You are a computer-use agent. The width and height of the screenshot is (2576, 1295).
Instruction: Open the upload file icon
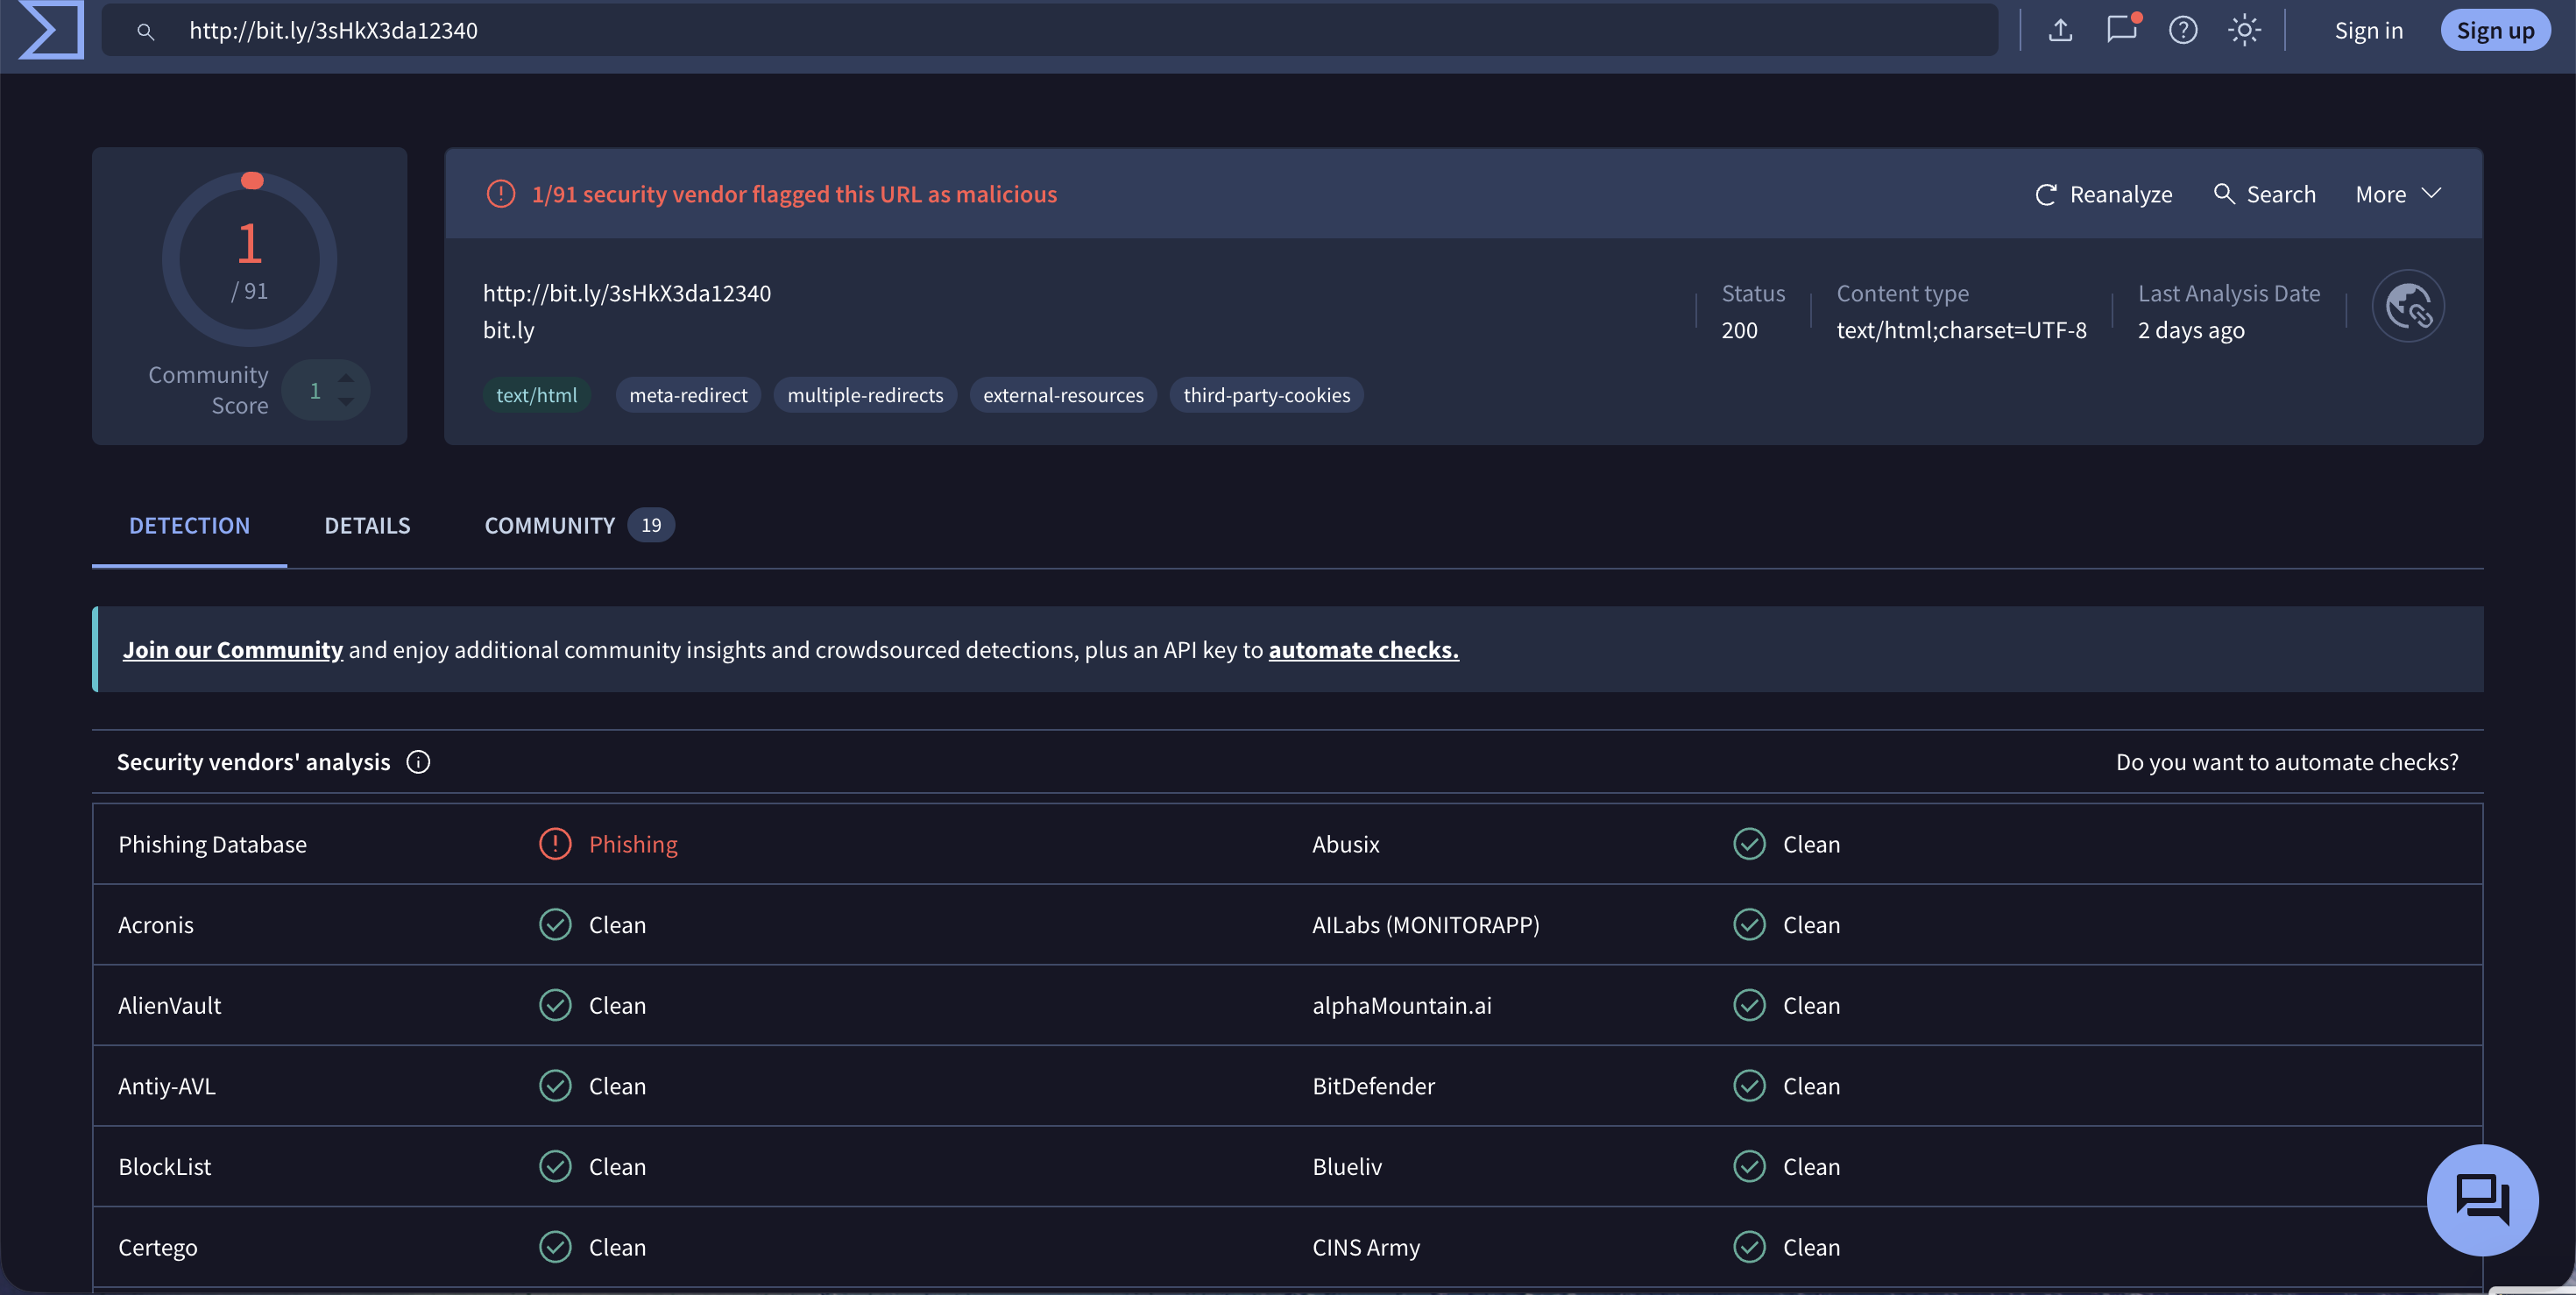(2060, 30)
